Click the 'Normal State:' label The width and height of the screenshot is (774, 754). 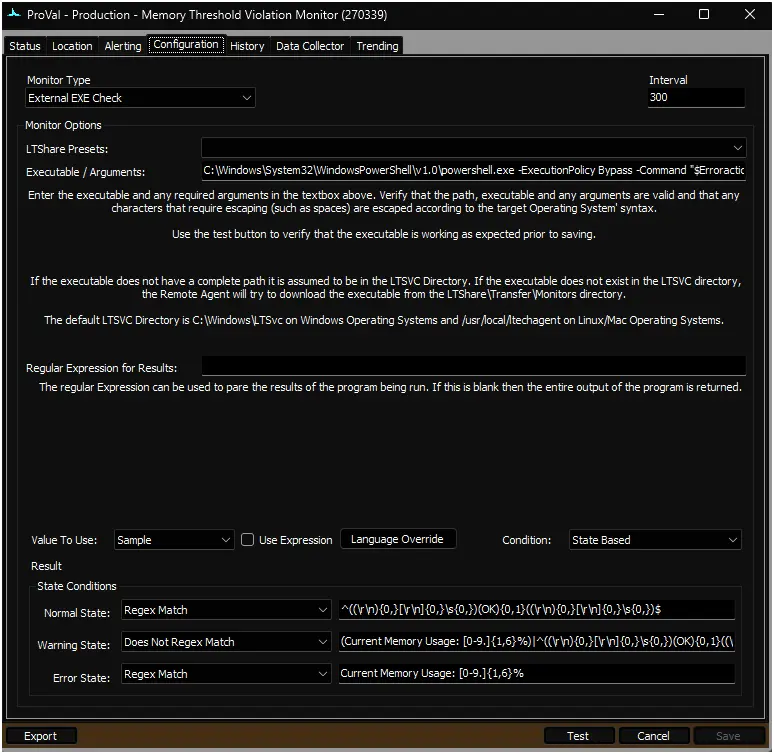click(x=77, y=613)
